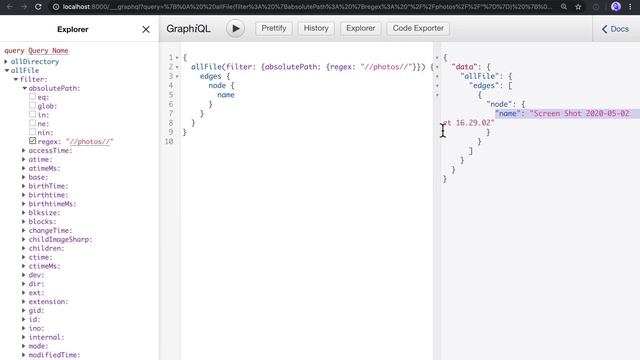The height and width of the screenshot is (360, 640).
Task: Focus the browser address bar URL
Action: 307,7
